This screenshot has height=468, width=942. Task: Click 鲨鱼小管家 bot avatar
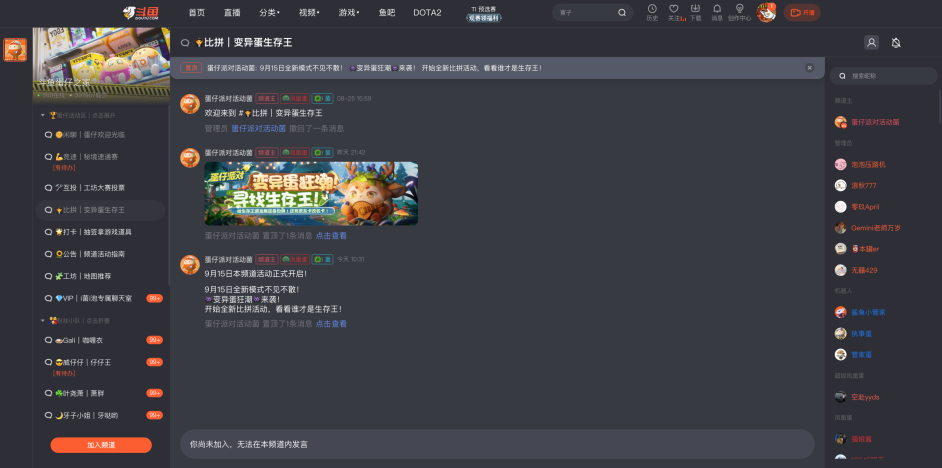(x=840, y=312)
